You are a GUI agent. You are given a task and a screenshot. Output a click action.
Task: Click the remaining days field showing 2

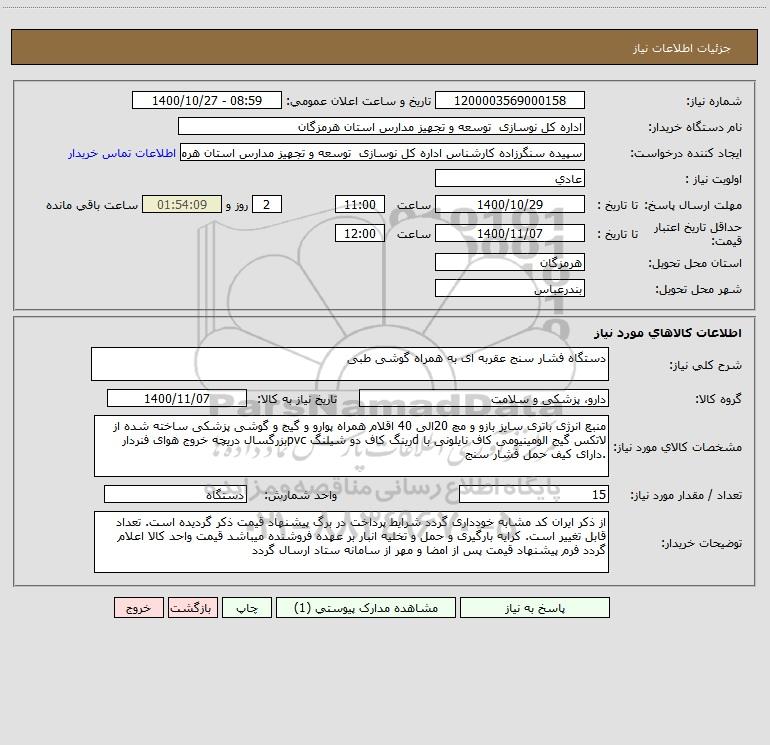(267, 204)
